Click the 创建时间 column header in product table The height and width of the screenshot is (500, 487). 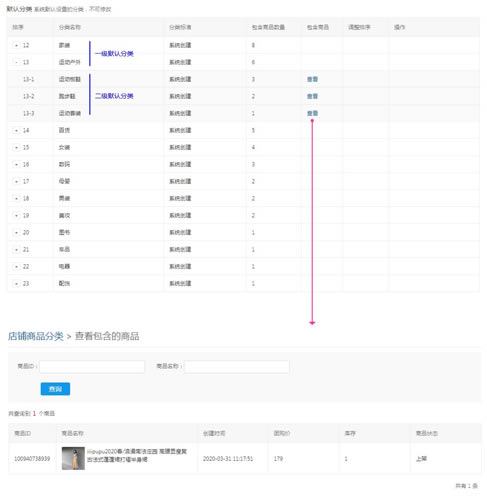[214, 433]
